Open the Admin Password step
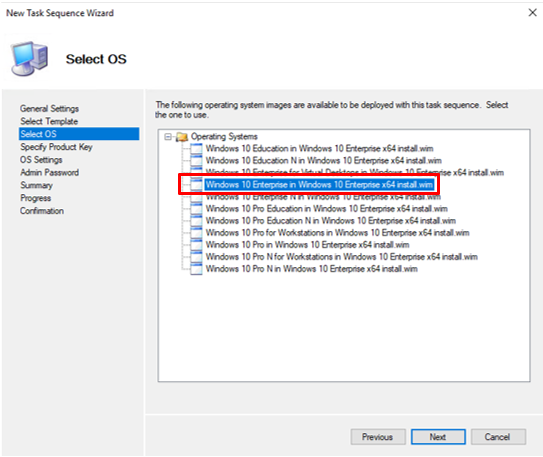The image size is (543, 457). tap(49, 172)
